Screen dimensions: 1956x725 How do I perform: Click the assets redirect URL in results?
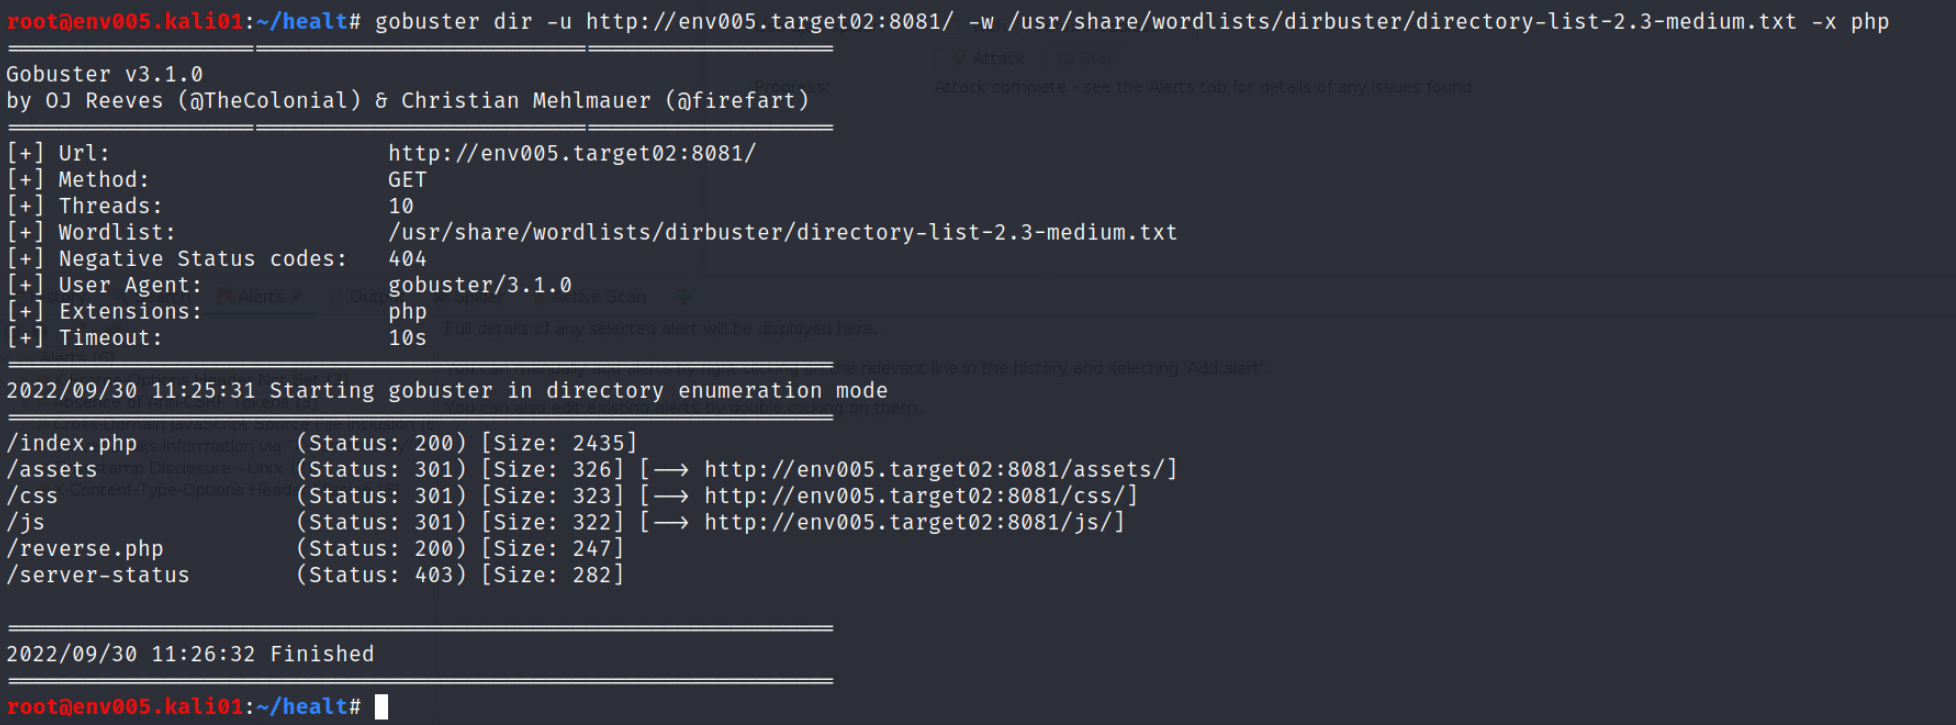click(x=939, y=469)
